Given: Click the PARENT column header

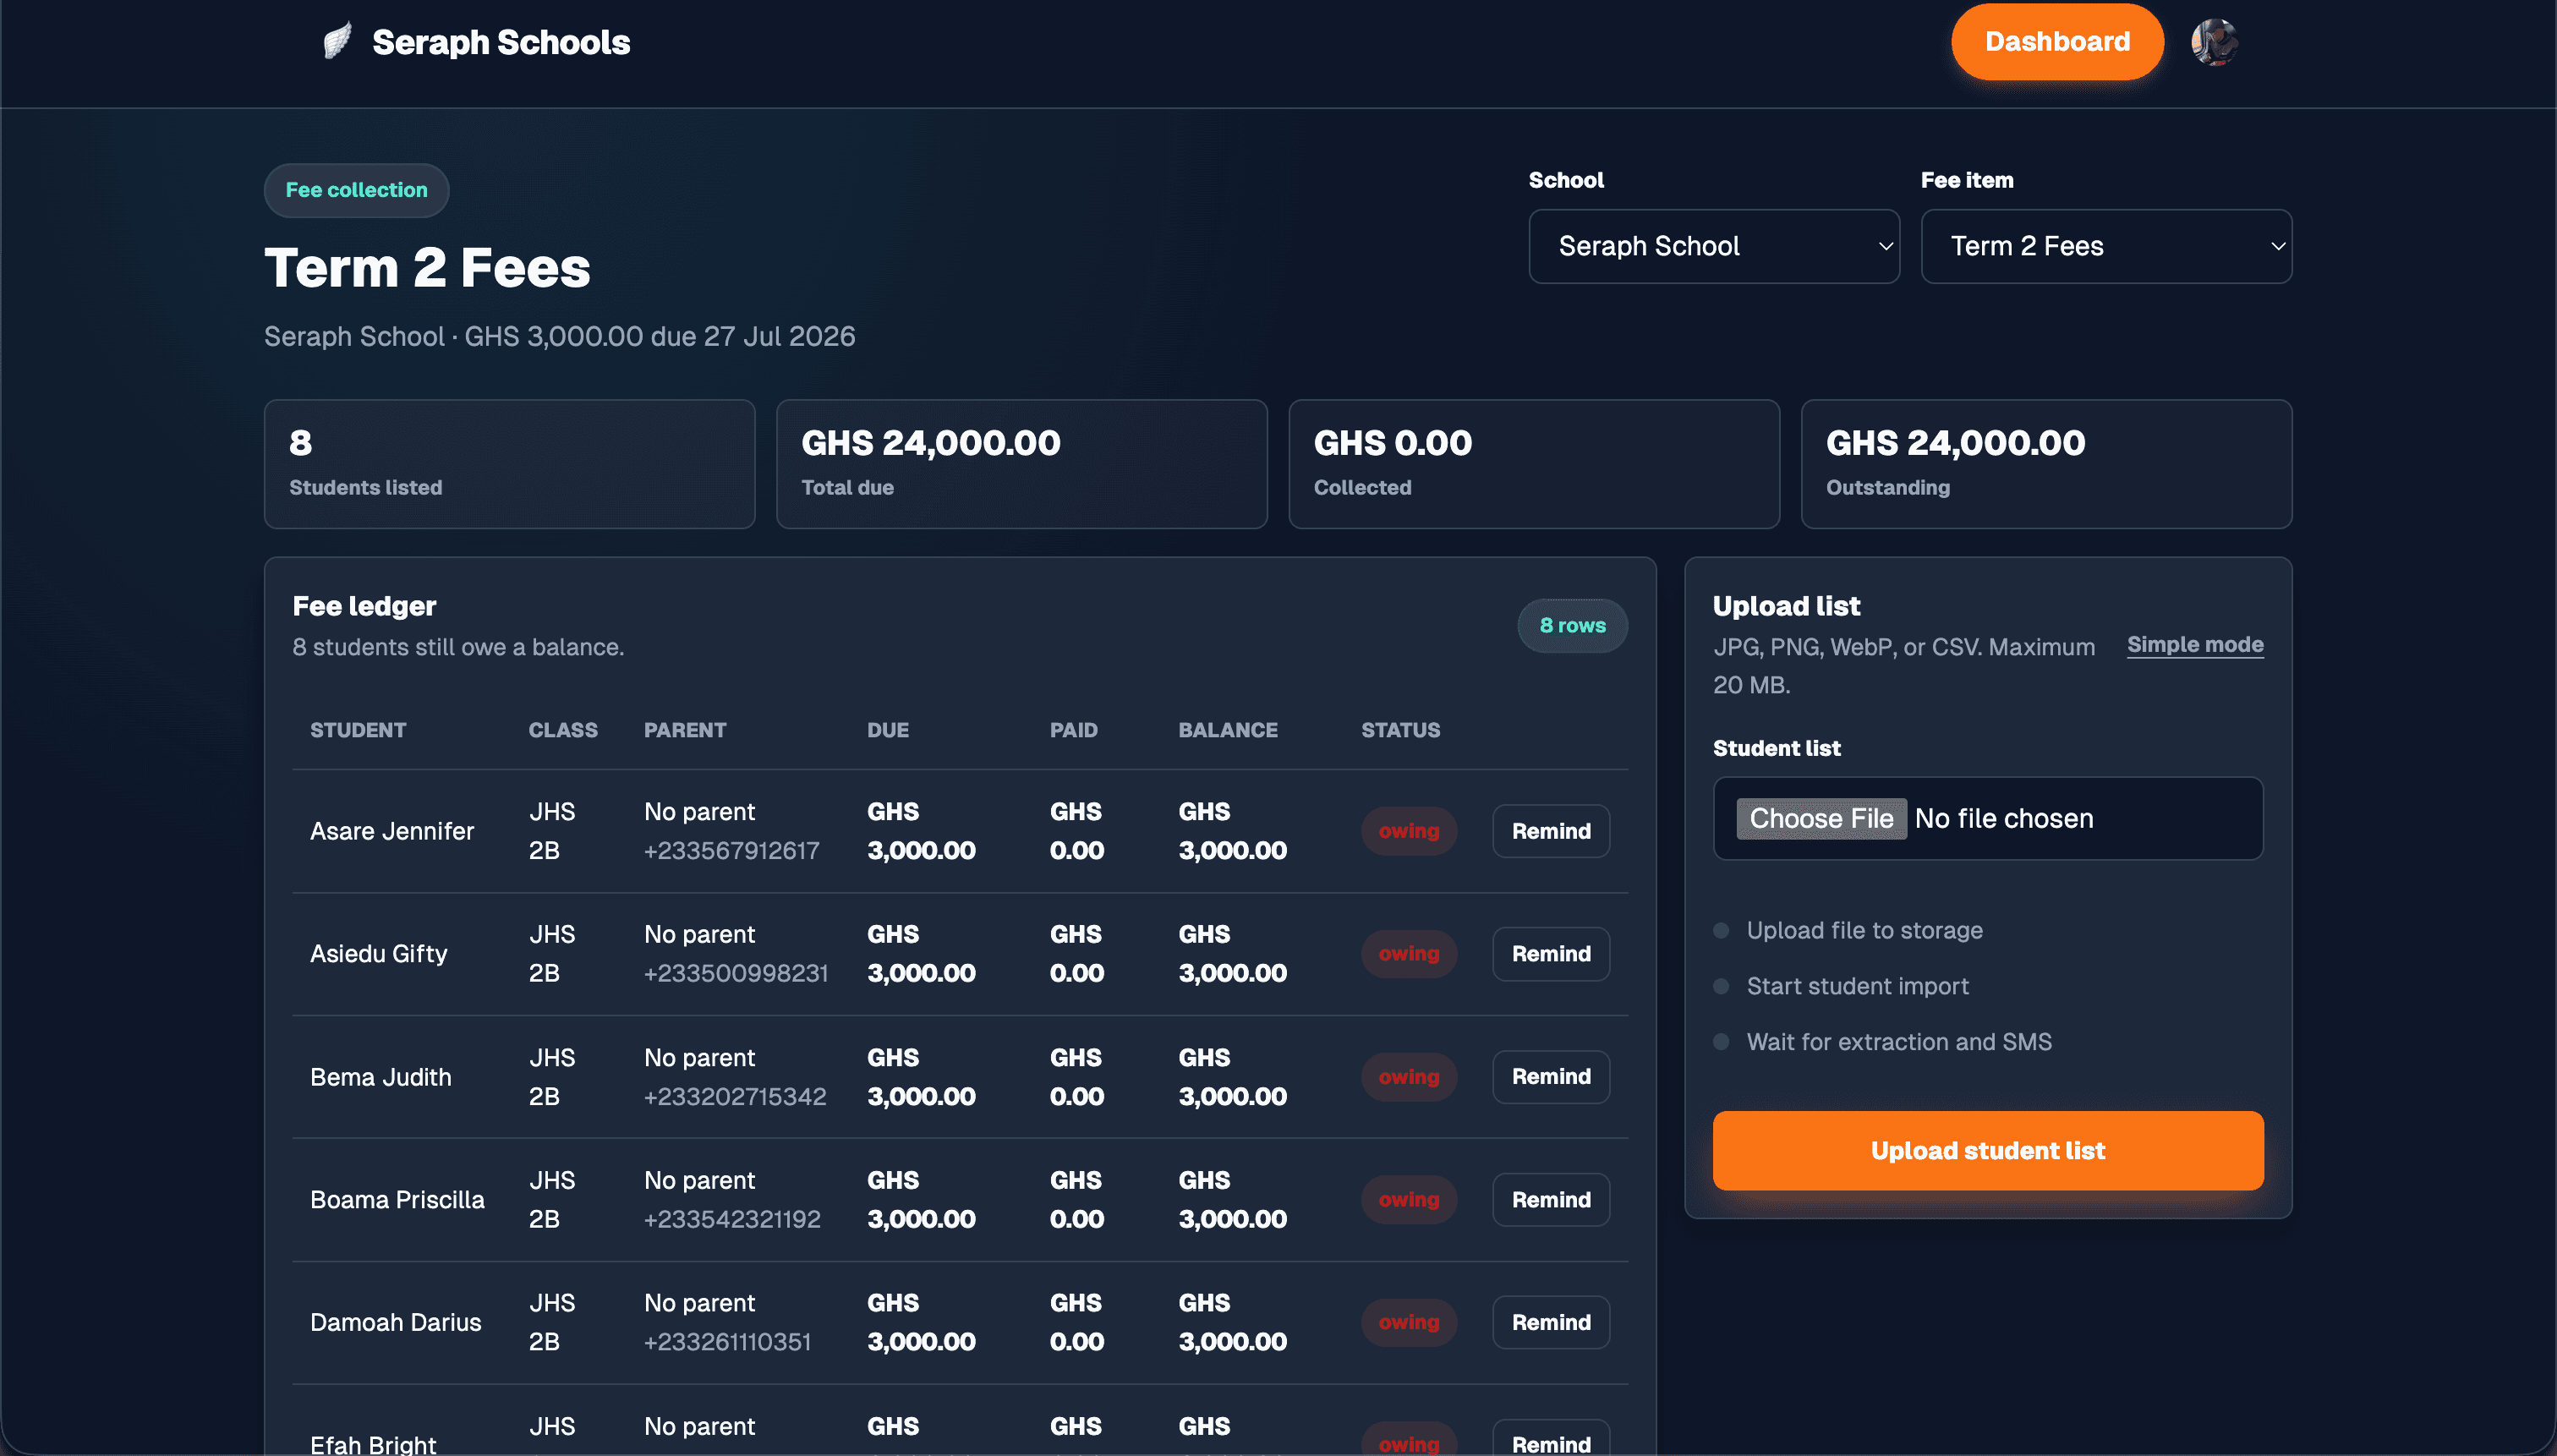Looking at the screenshot, I should tap(685, 730).
